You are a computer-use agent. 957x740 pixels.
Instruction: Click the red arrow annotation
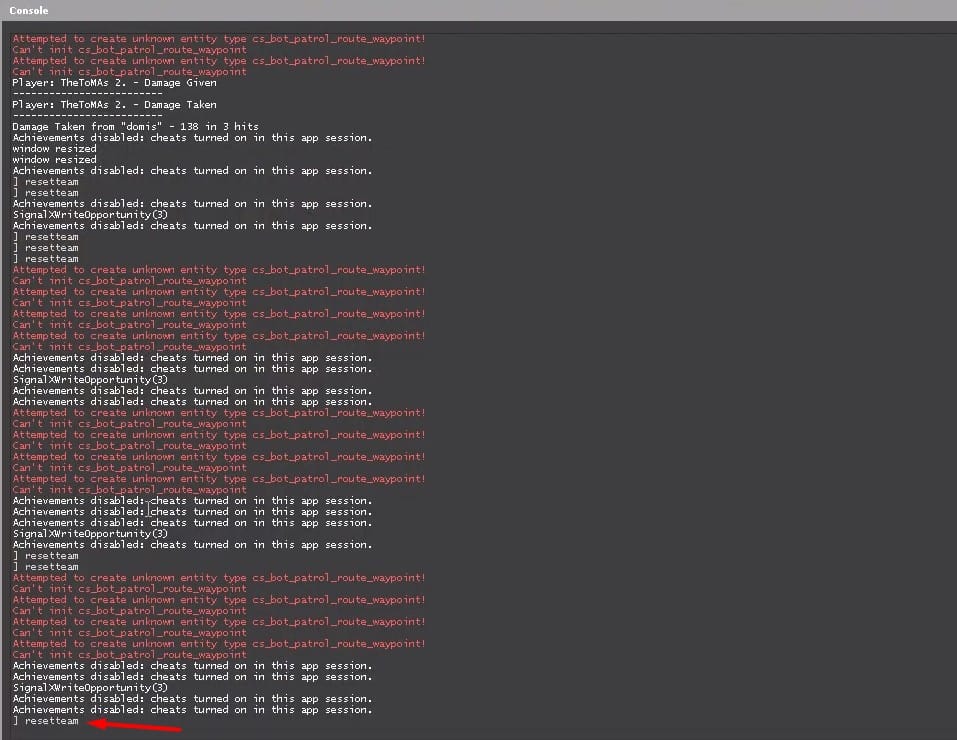135,724
